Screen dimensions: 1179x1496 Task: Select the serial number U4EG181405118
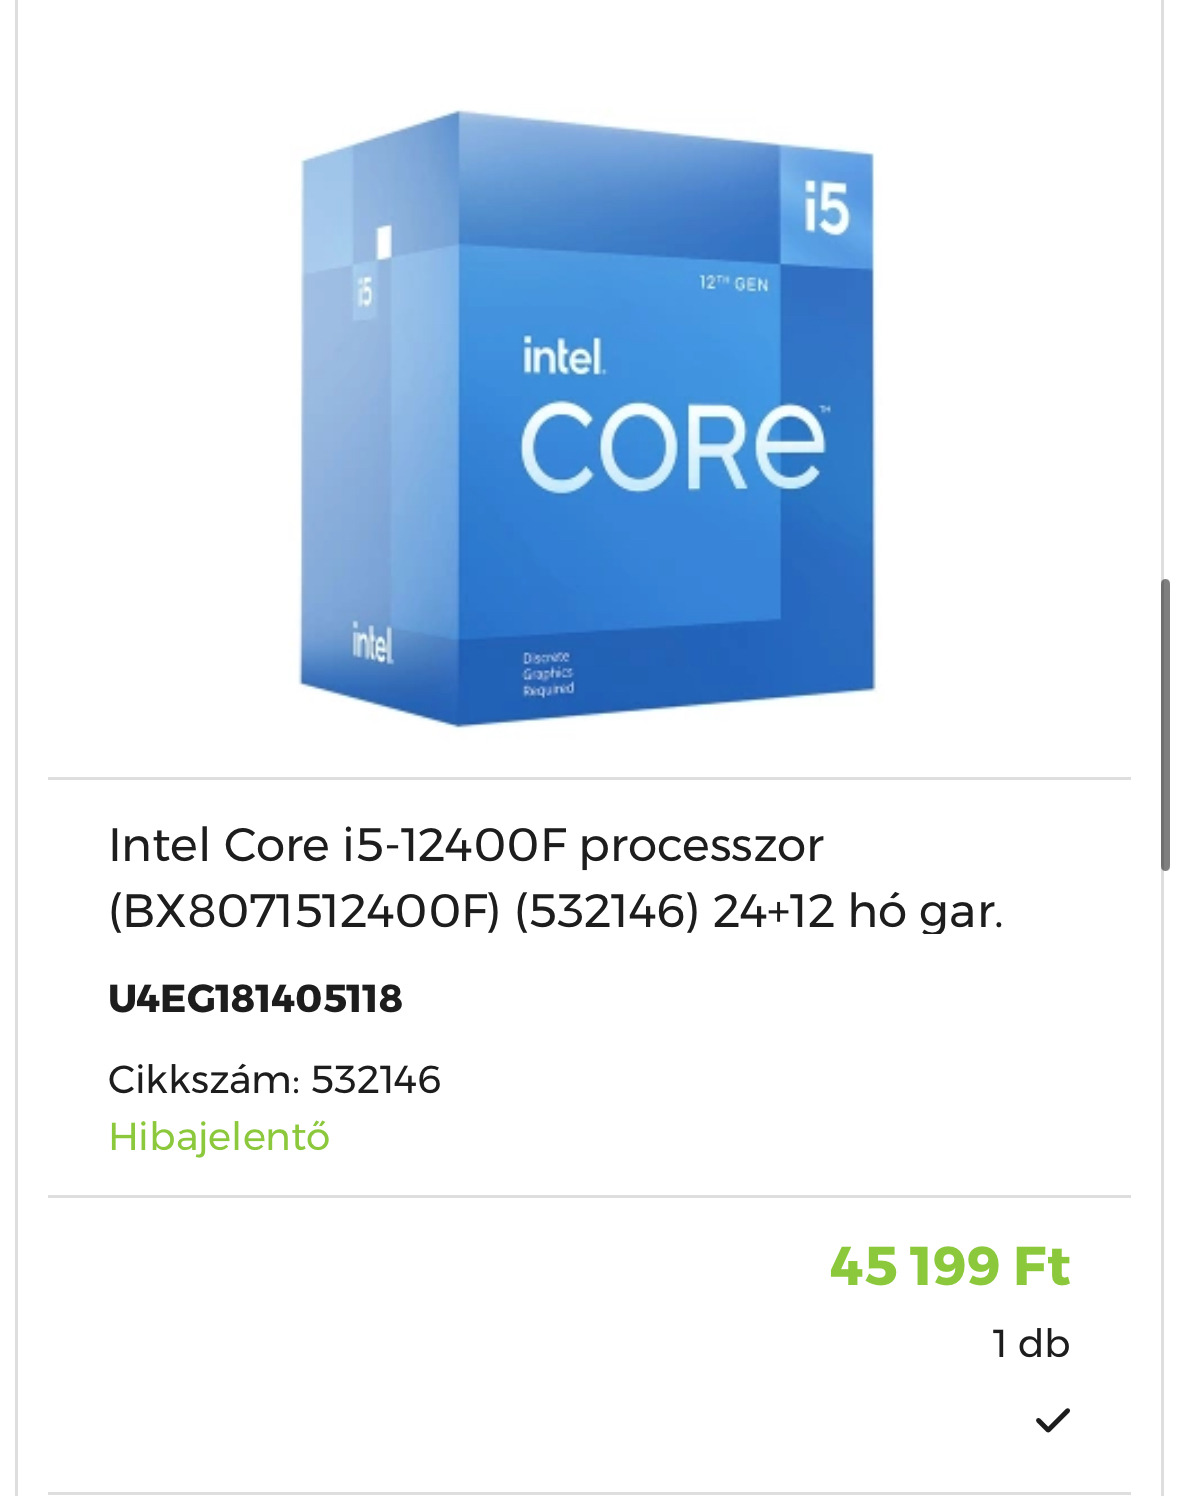tap(255, 998)
